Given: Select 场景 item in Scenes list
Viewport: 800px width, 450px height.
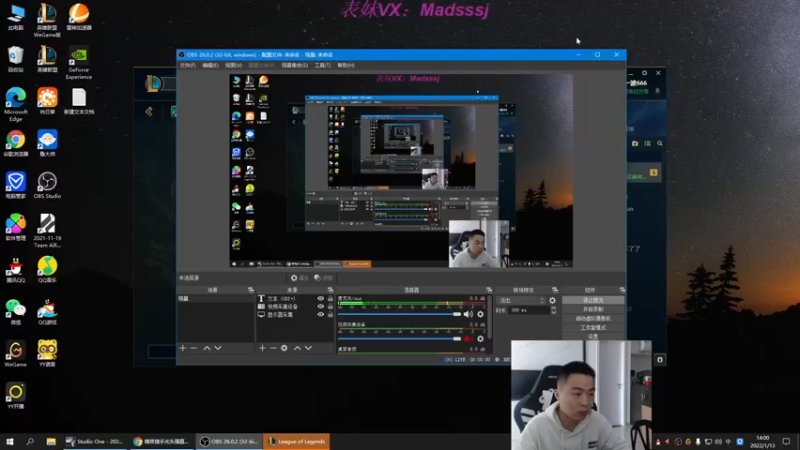Looking at the screenshot, I should 216,298.
